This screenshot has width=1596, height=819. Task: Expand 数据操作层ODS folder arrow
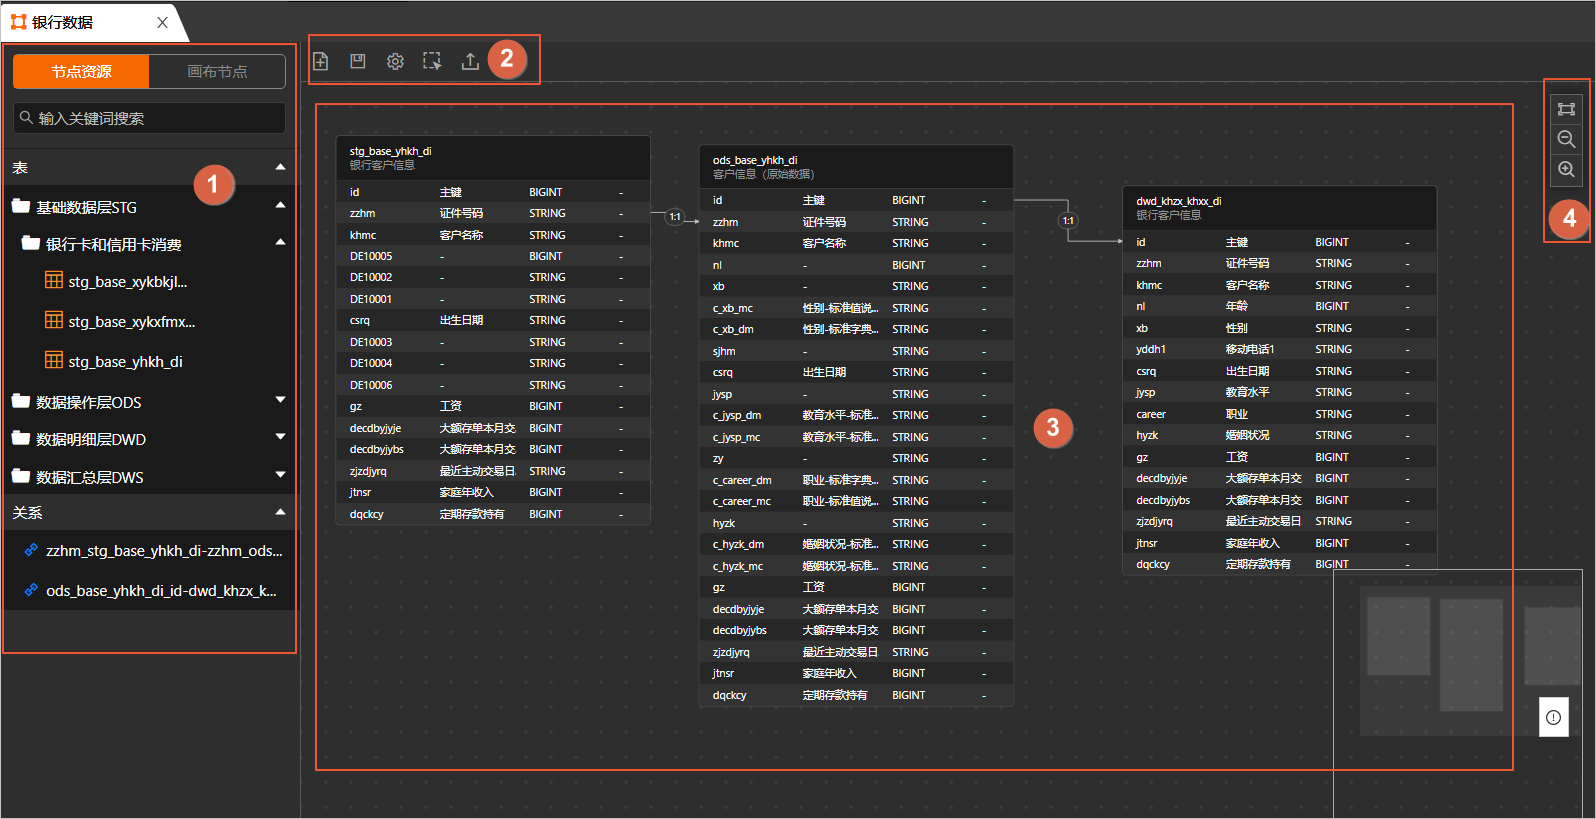click(x=280, y=399)
